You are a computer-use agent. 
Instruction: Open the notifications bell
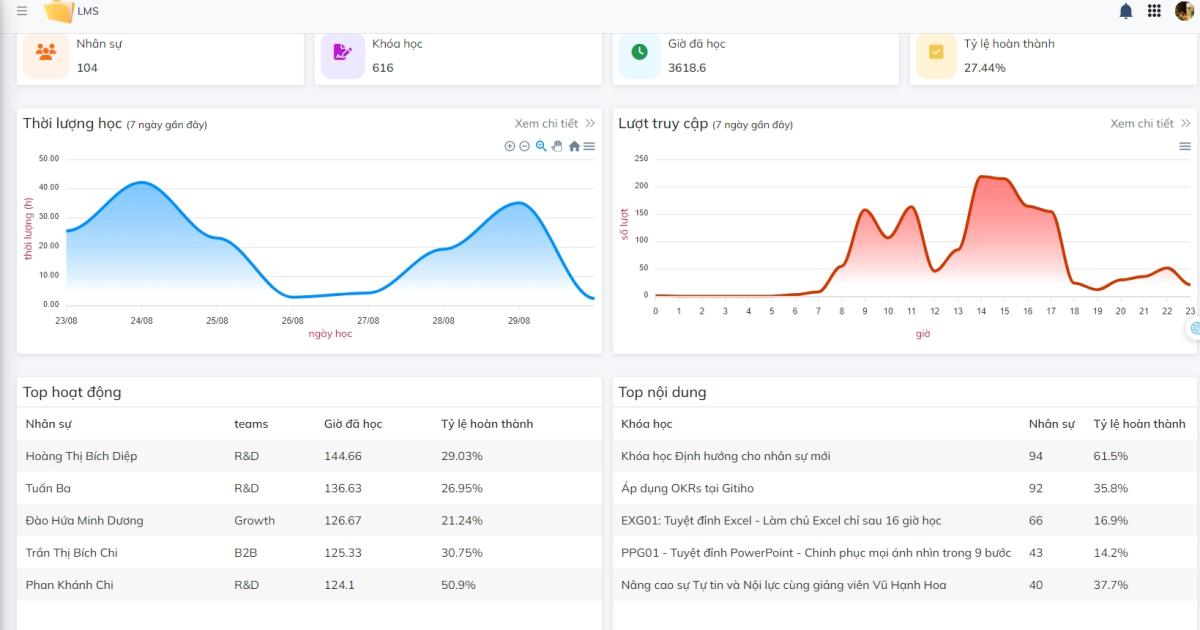pos(1126,11)
